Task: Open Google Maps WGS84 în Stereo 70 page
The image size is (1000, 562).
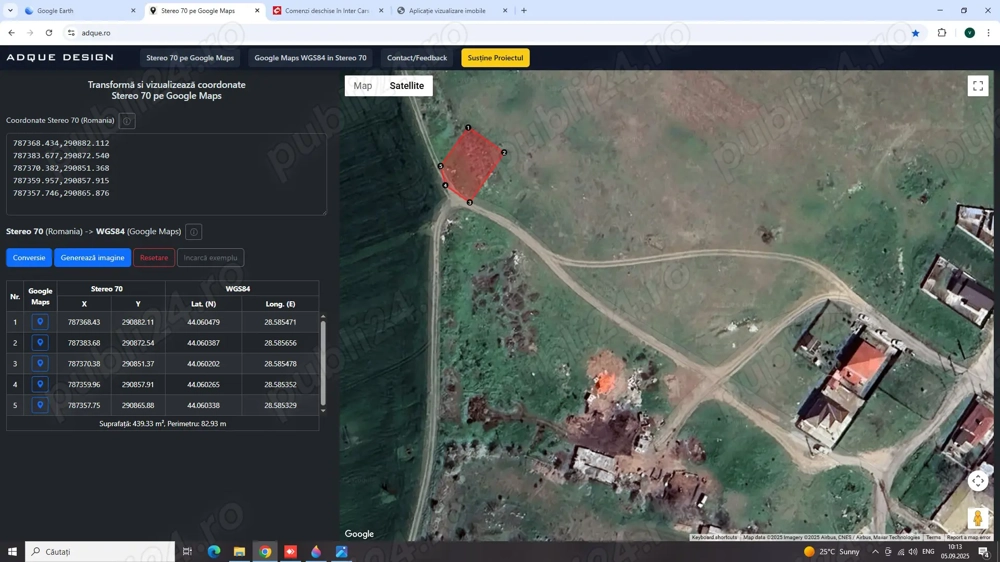Action: [x=310, y=58]
